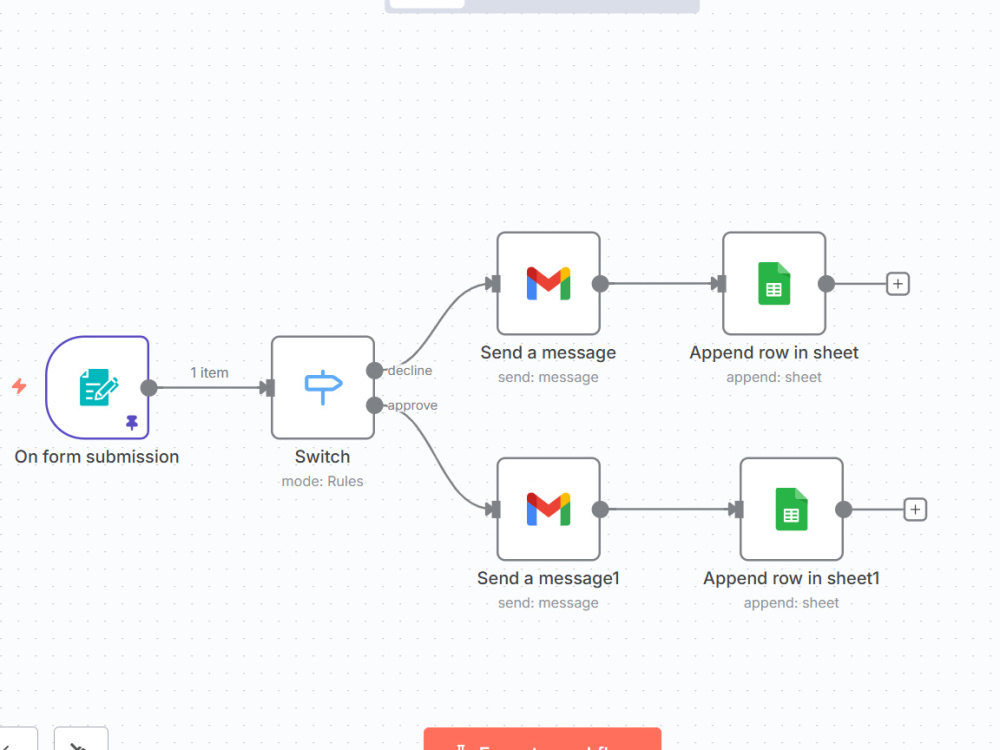Click the Switch approve output connector

[x=374, y=405]
